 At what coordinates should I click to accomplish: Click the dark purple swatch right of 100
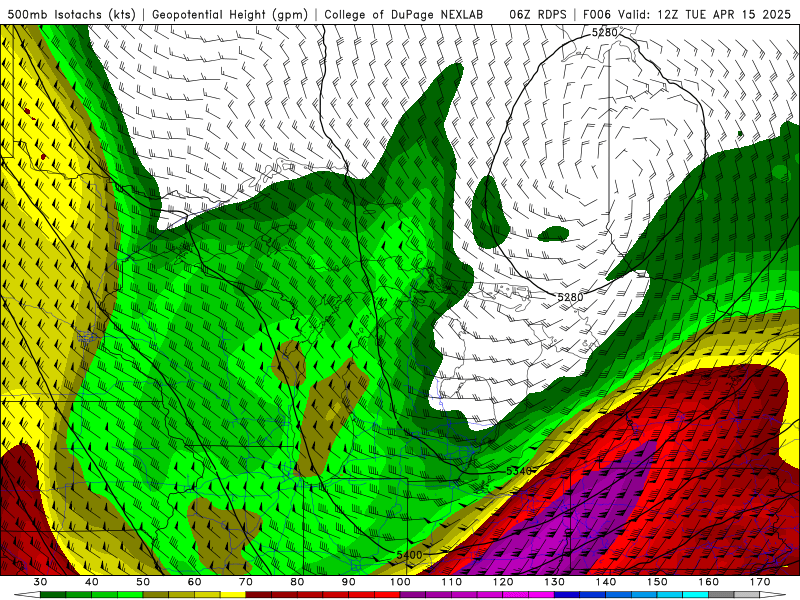[x=413, y=595]
